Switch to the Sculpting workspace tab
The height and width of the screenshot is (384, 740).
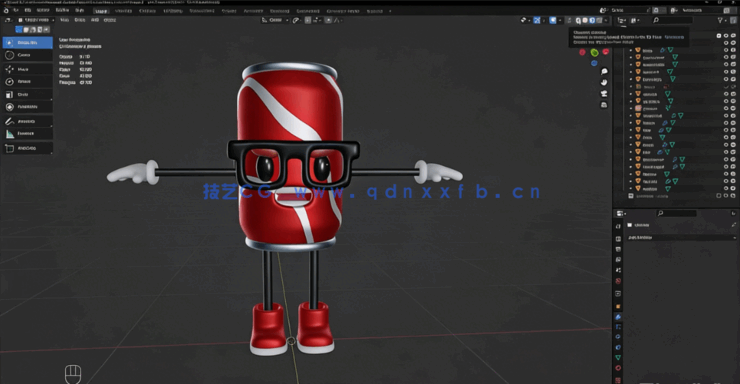click(x=147, y=11)
